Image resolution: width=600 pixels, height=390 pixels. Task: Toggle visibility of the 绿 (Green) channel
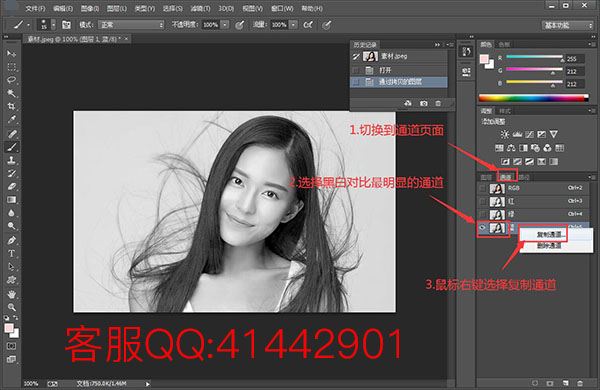tap(483, 214)
